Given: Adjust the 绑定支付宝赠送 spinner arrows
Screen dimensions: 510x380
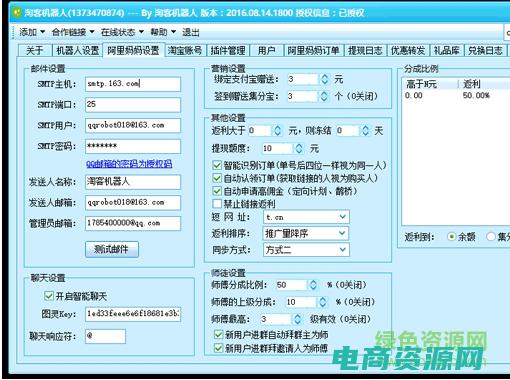Looking at the screenshot, I should [324, 79].
